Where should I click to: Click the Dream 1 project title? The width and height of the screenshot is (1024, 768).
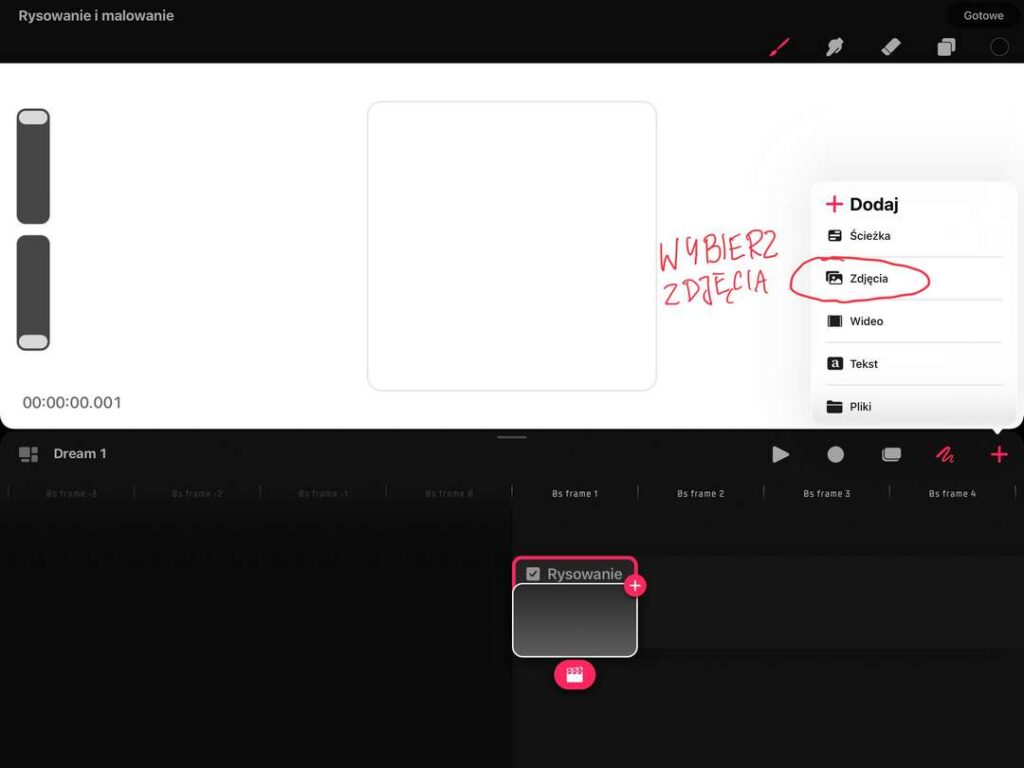80,454
